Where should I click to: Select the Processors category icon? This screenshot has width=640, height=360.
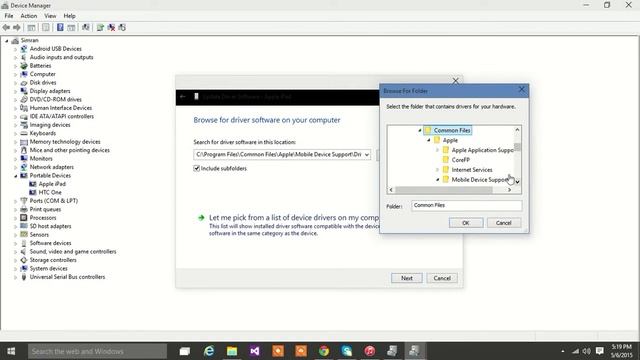[x=24, y=218]
